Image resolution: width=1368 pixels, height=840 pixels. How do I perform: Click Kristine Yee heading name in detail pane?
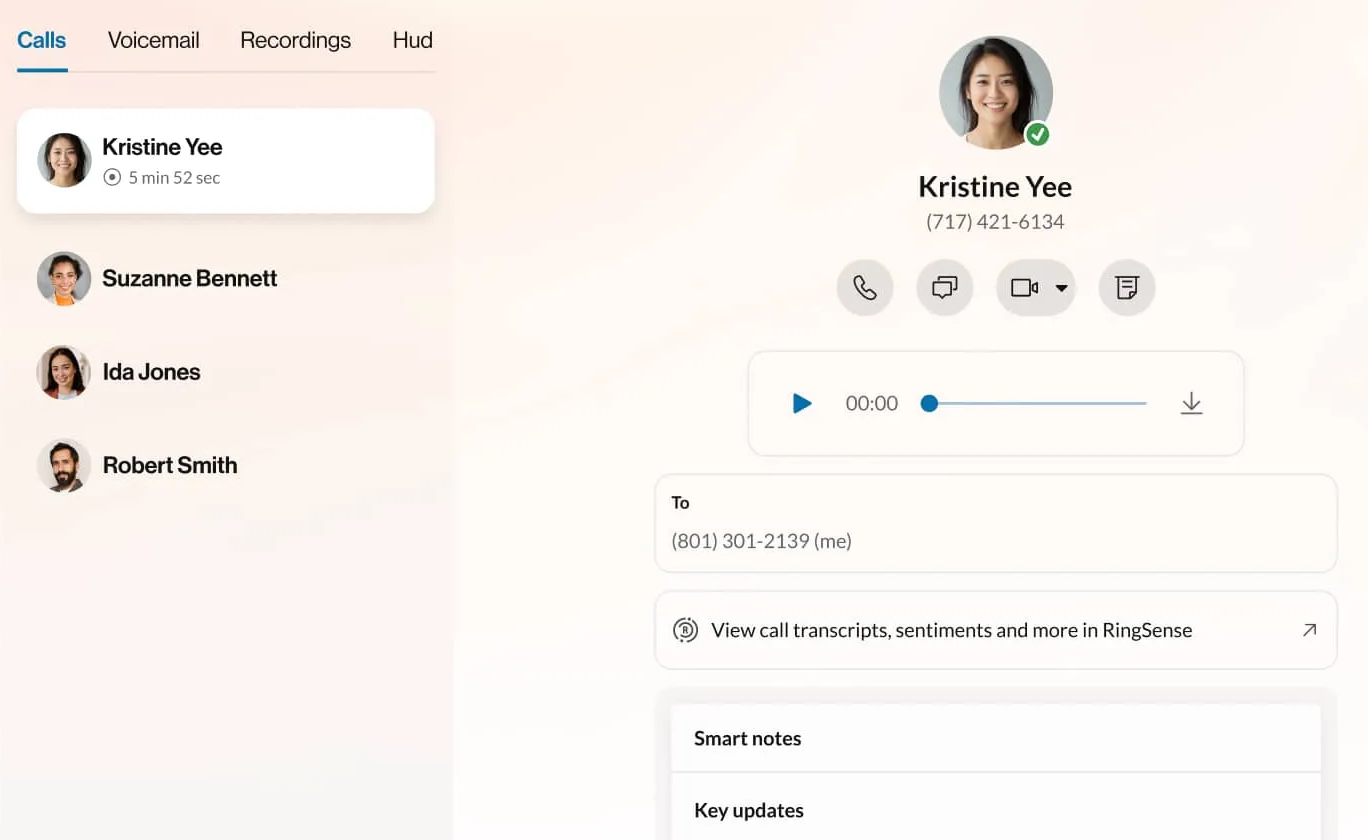coord(995,187)
